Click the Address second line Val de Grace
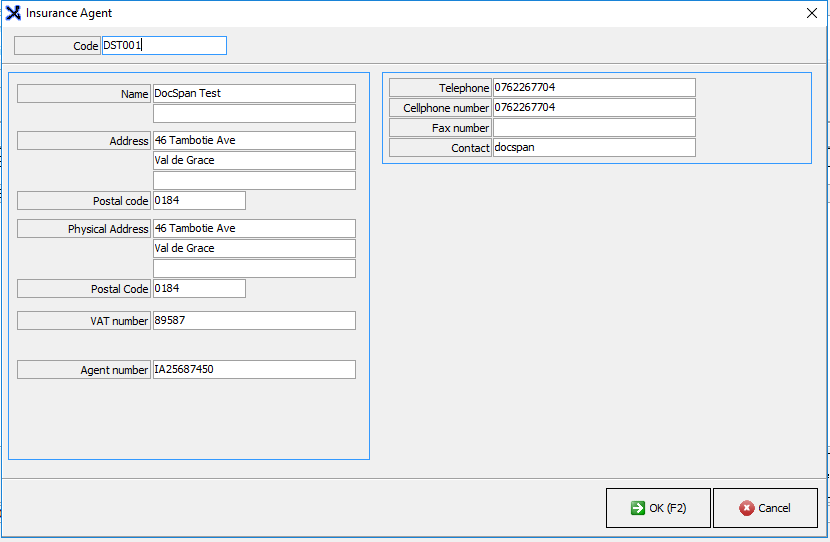830x542 pixels. point(254,161)
